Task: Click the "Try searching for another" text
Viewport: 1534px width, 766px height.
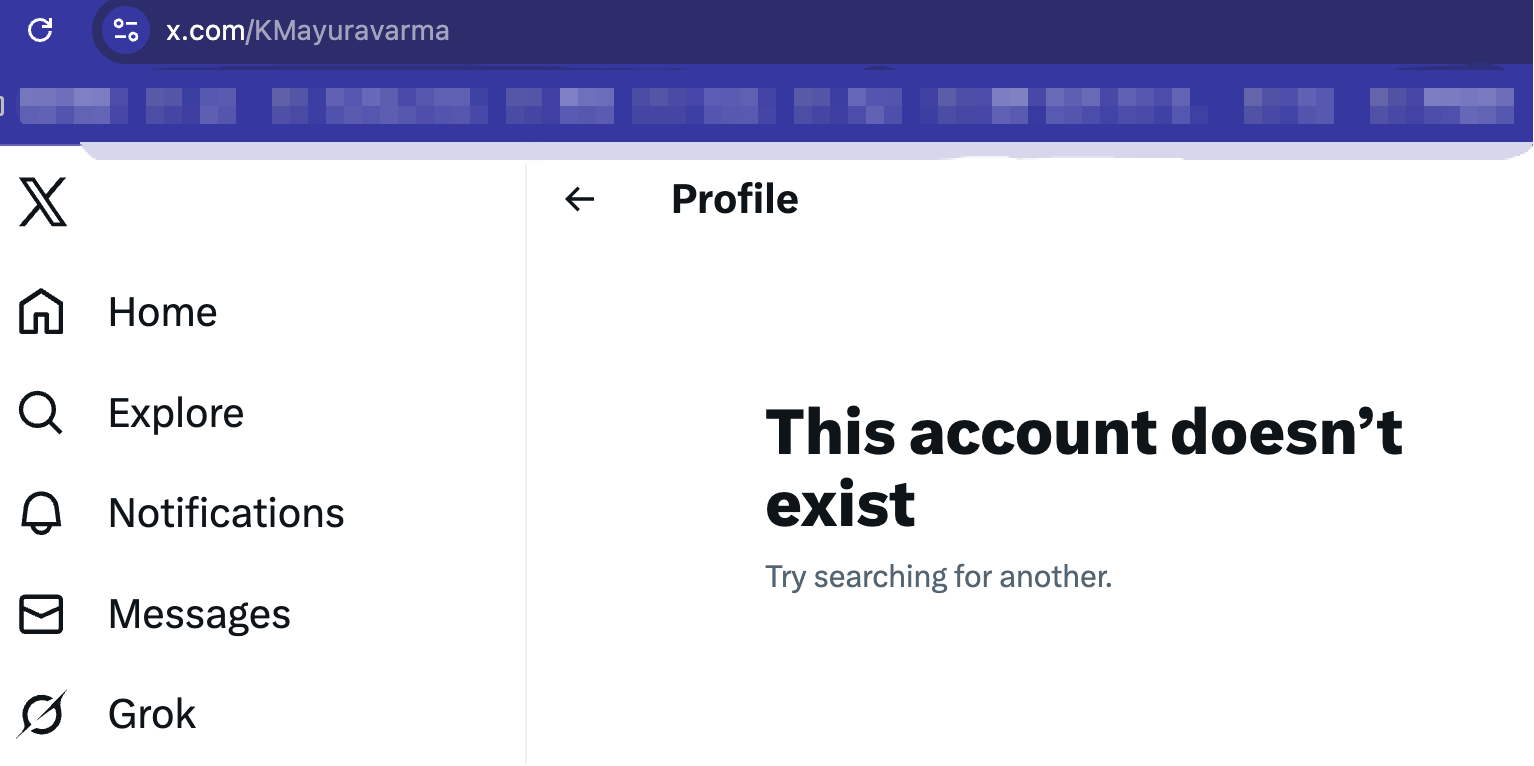Action: (938, 577)
